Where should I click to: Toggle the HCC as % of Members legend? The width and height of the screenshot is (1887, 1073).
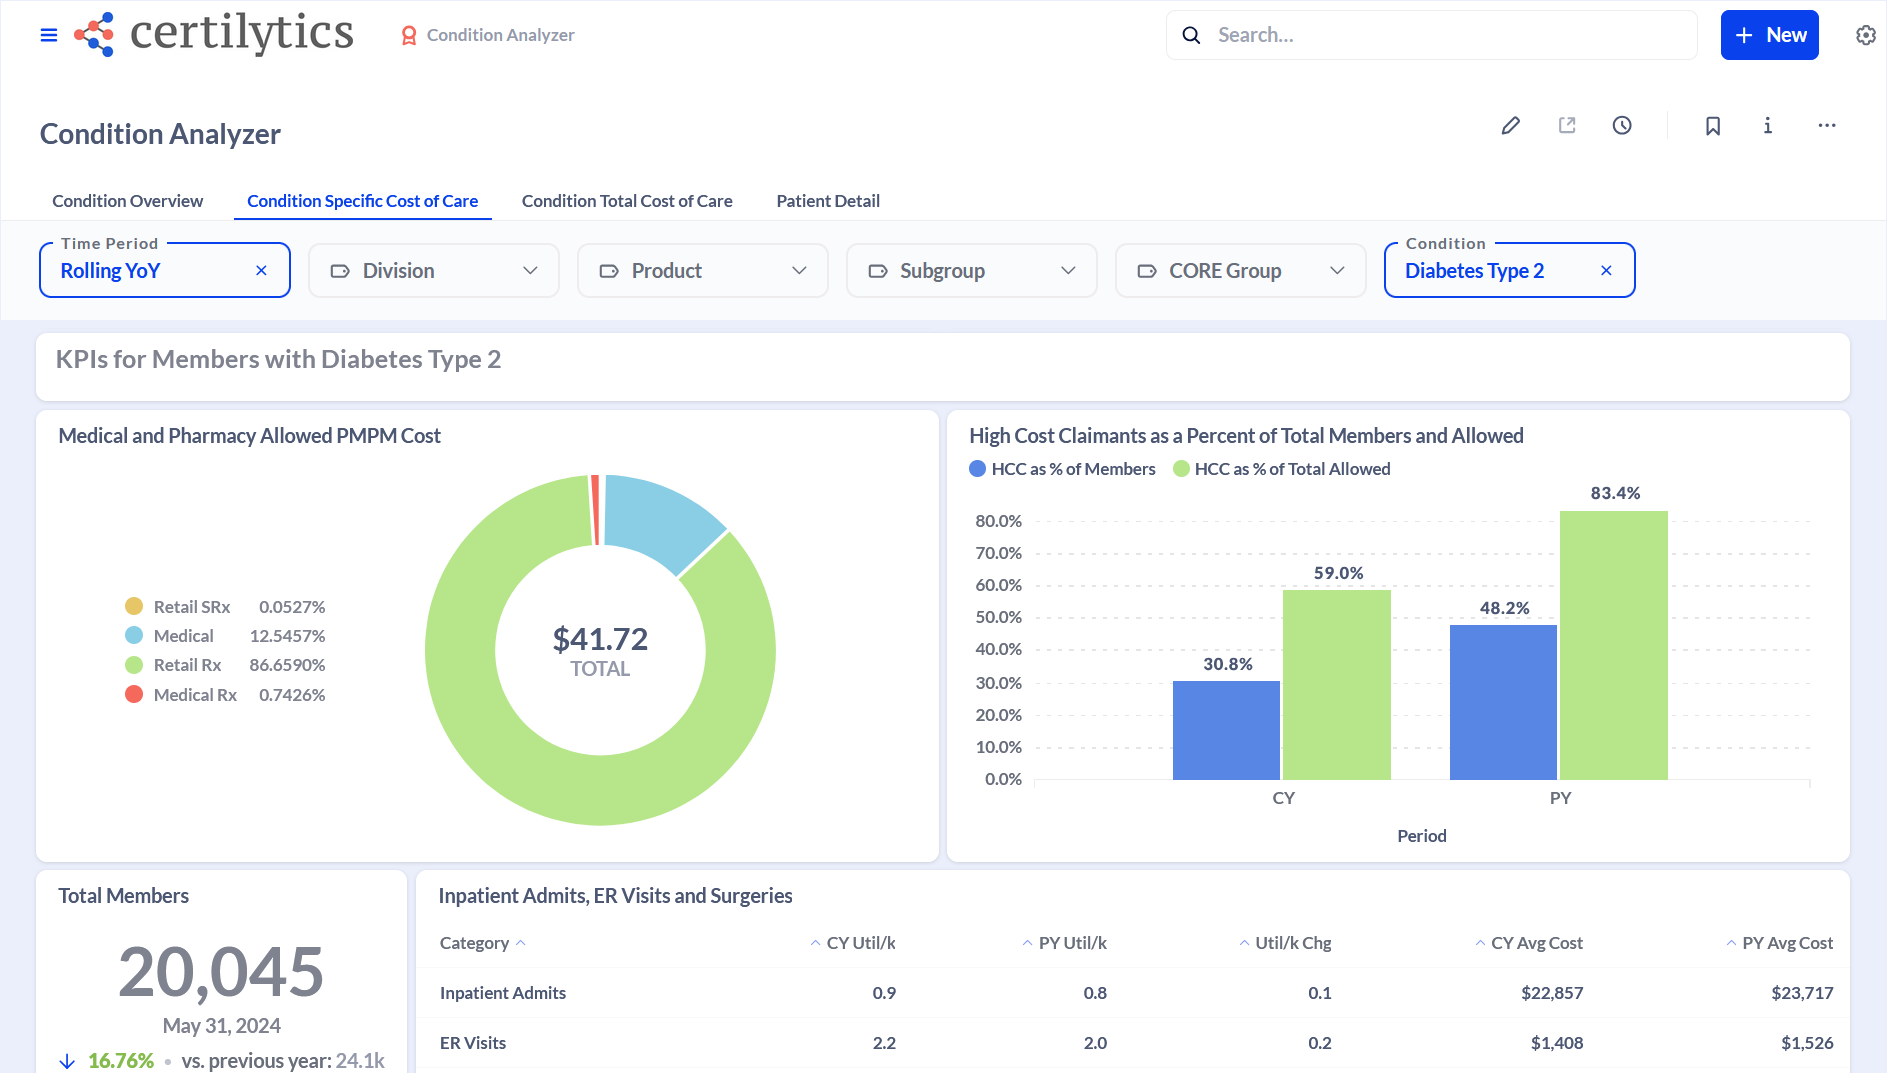click(x=1062, y=468)
